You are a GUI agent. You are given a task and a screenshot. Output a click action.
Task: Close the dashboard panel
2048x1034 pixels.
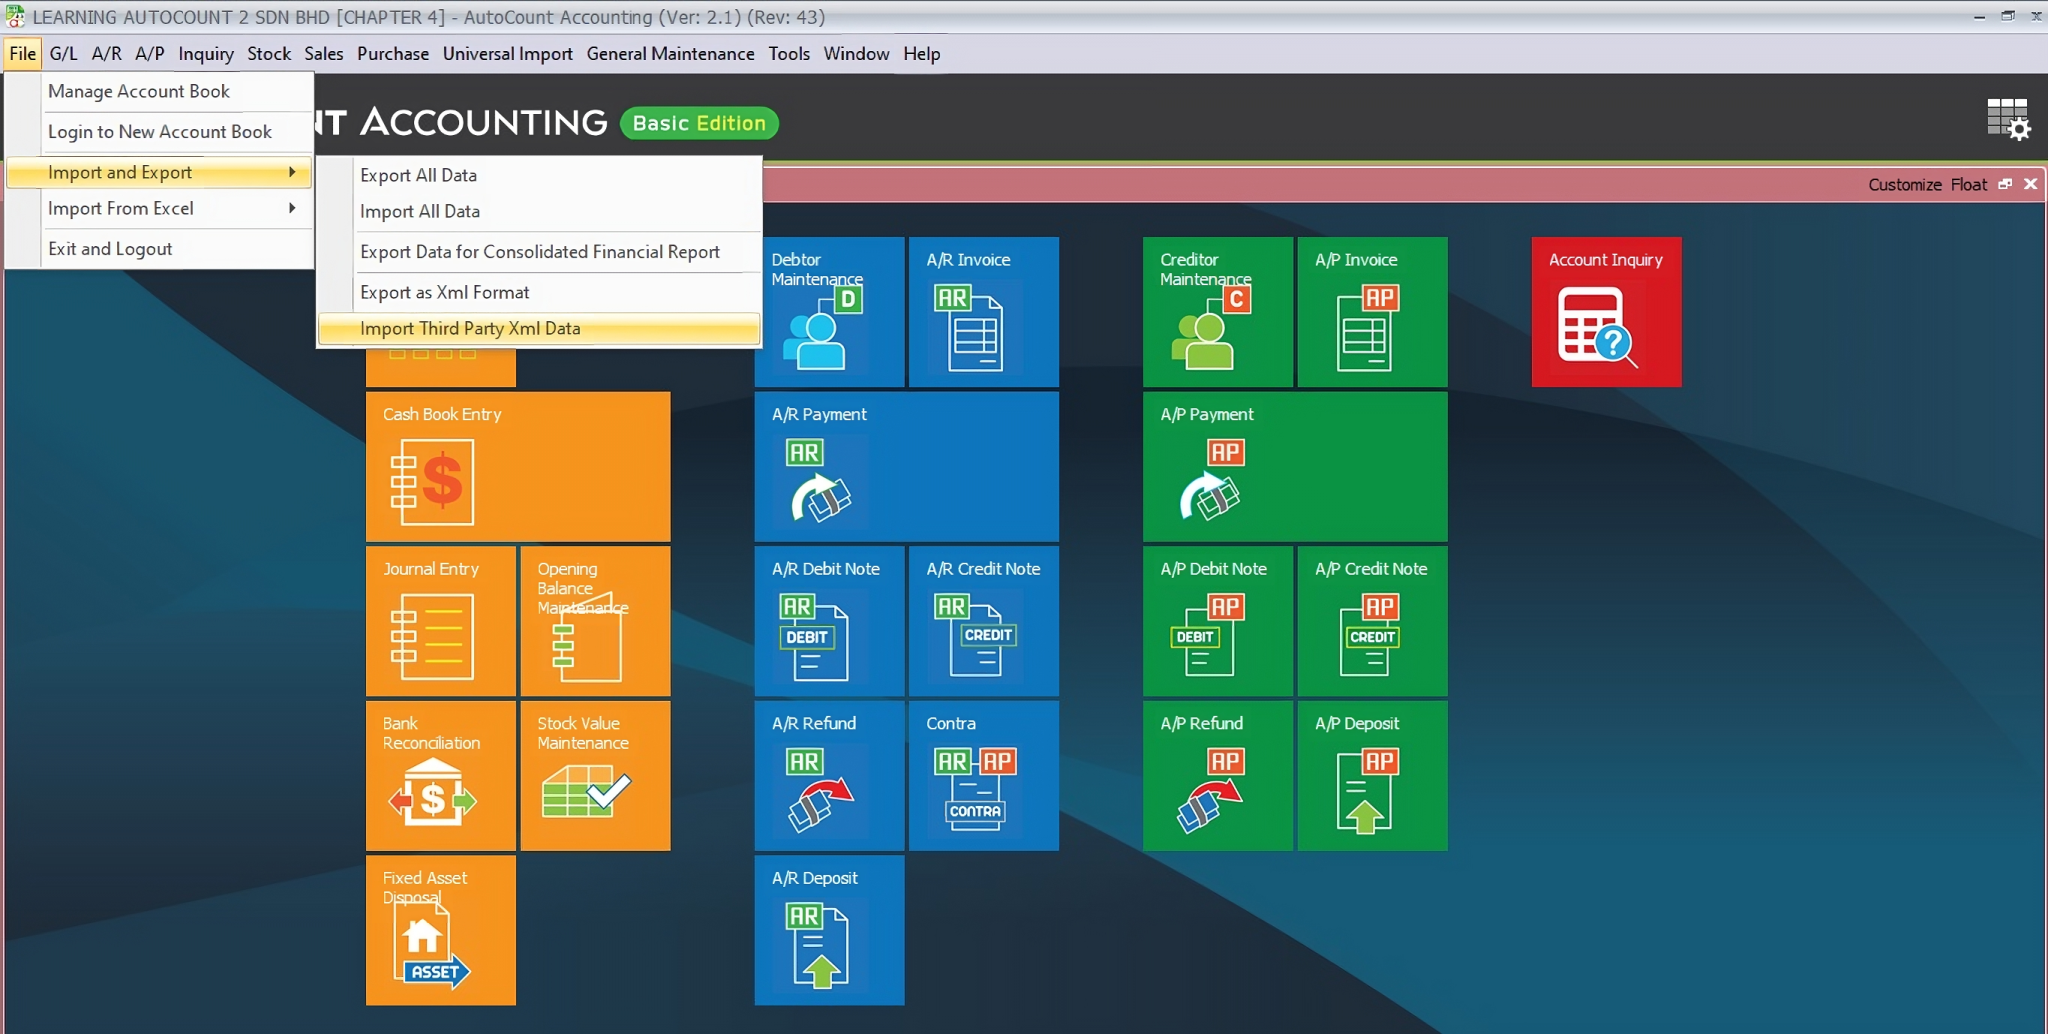(x=2030, y=184)
